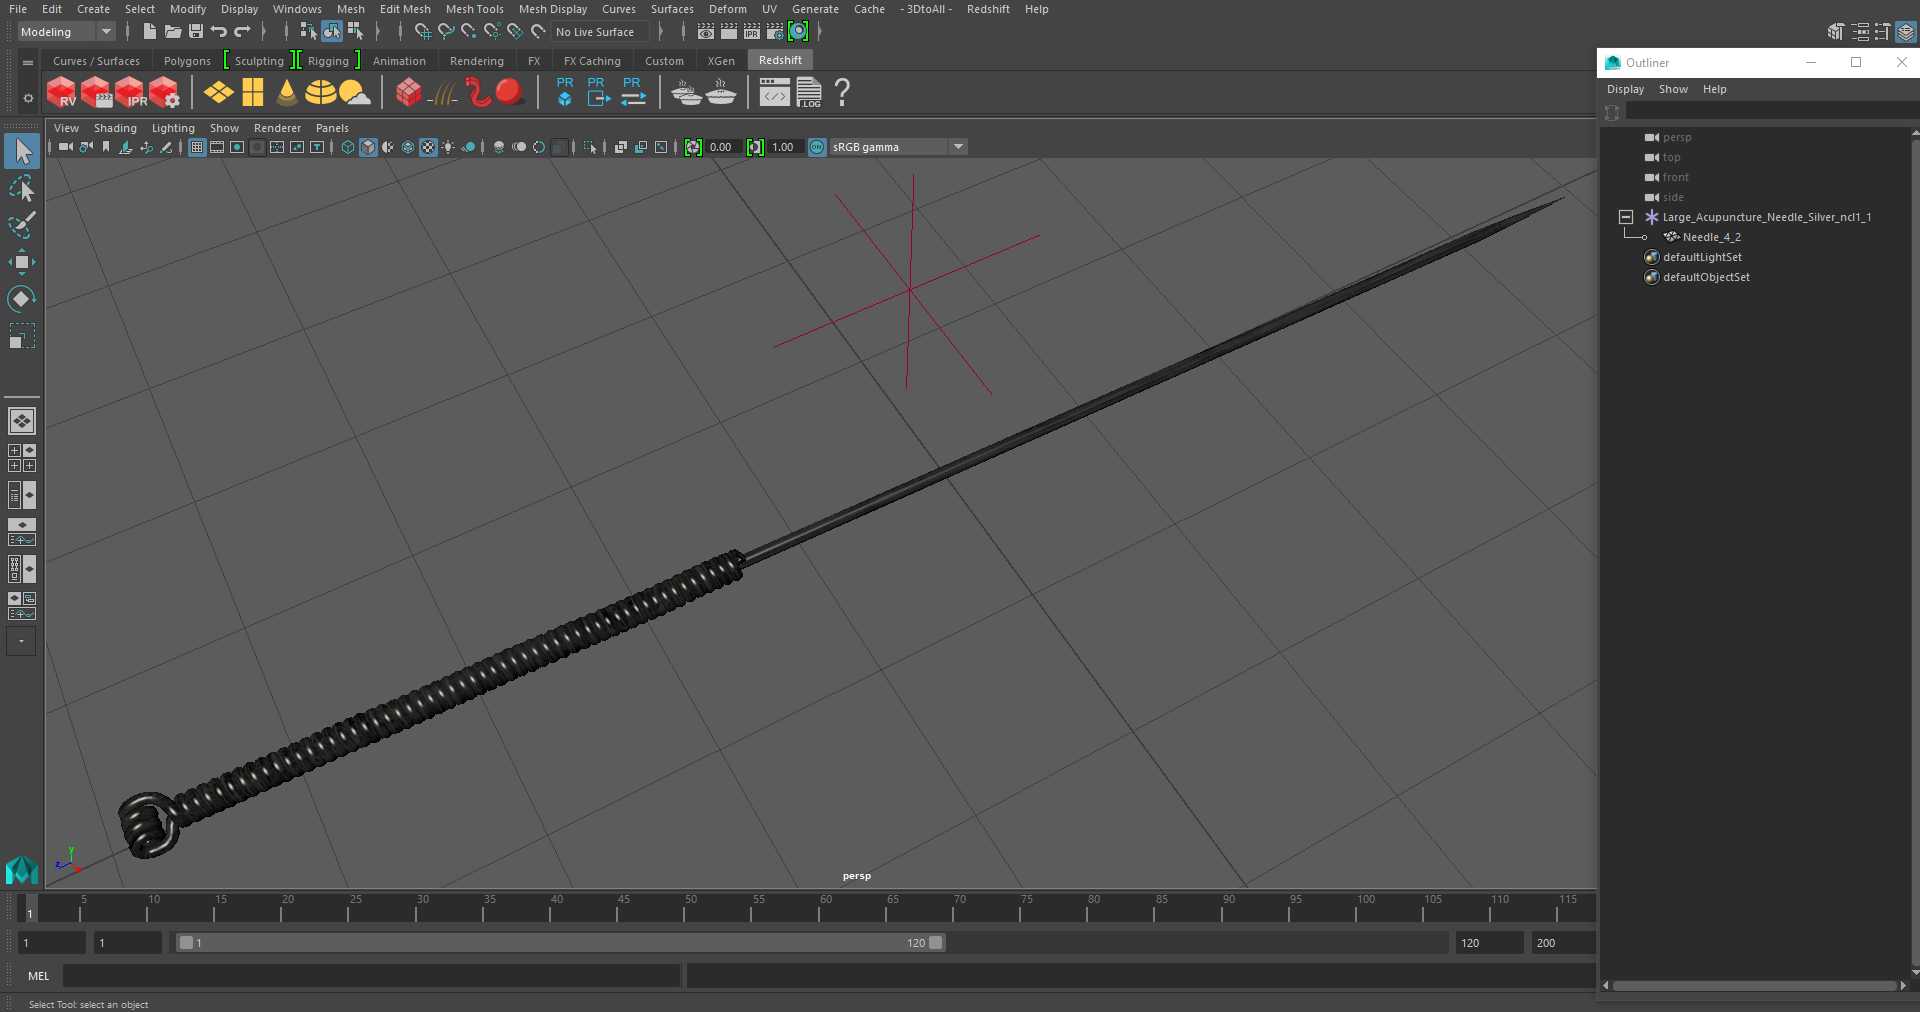
Task: Click the time range slider end handle
Action: pyautogui.click(x=935, y=943)
